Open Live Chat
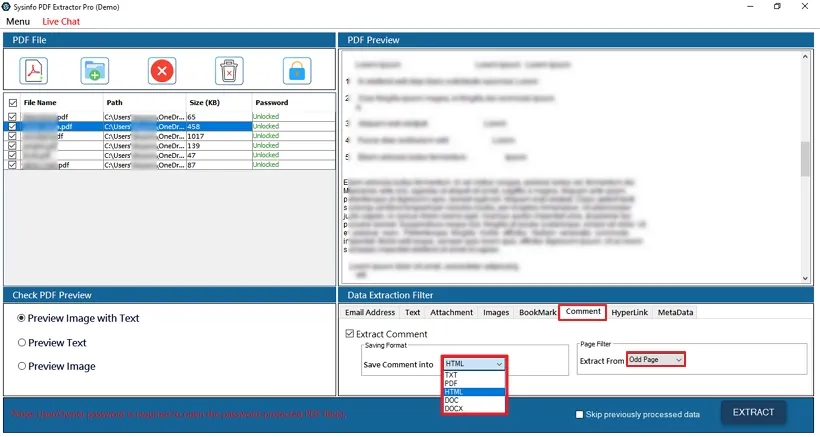The width and height of the screenshot is (820, 437). (x=61, y=21)
